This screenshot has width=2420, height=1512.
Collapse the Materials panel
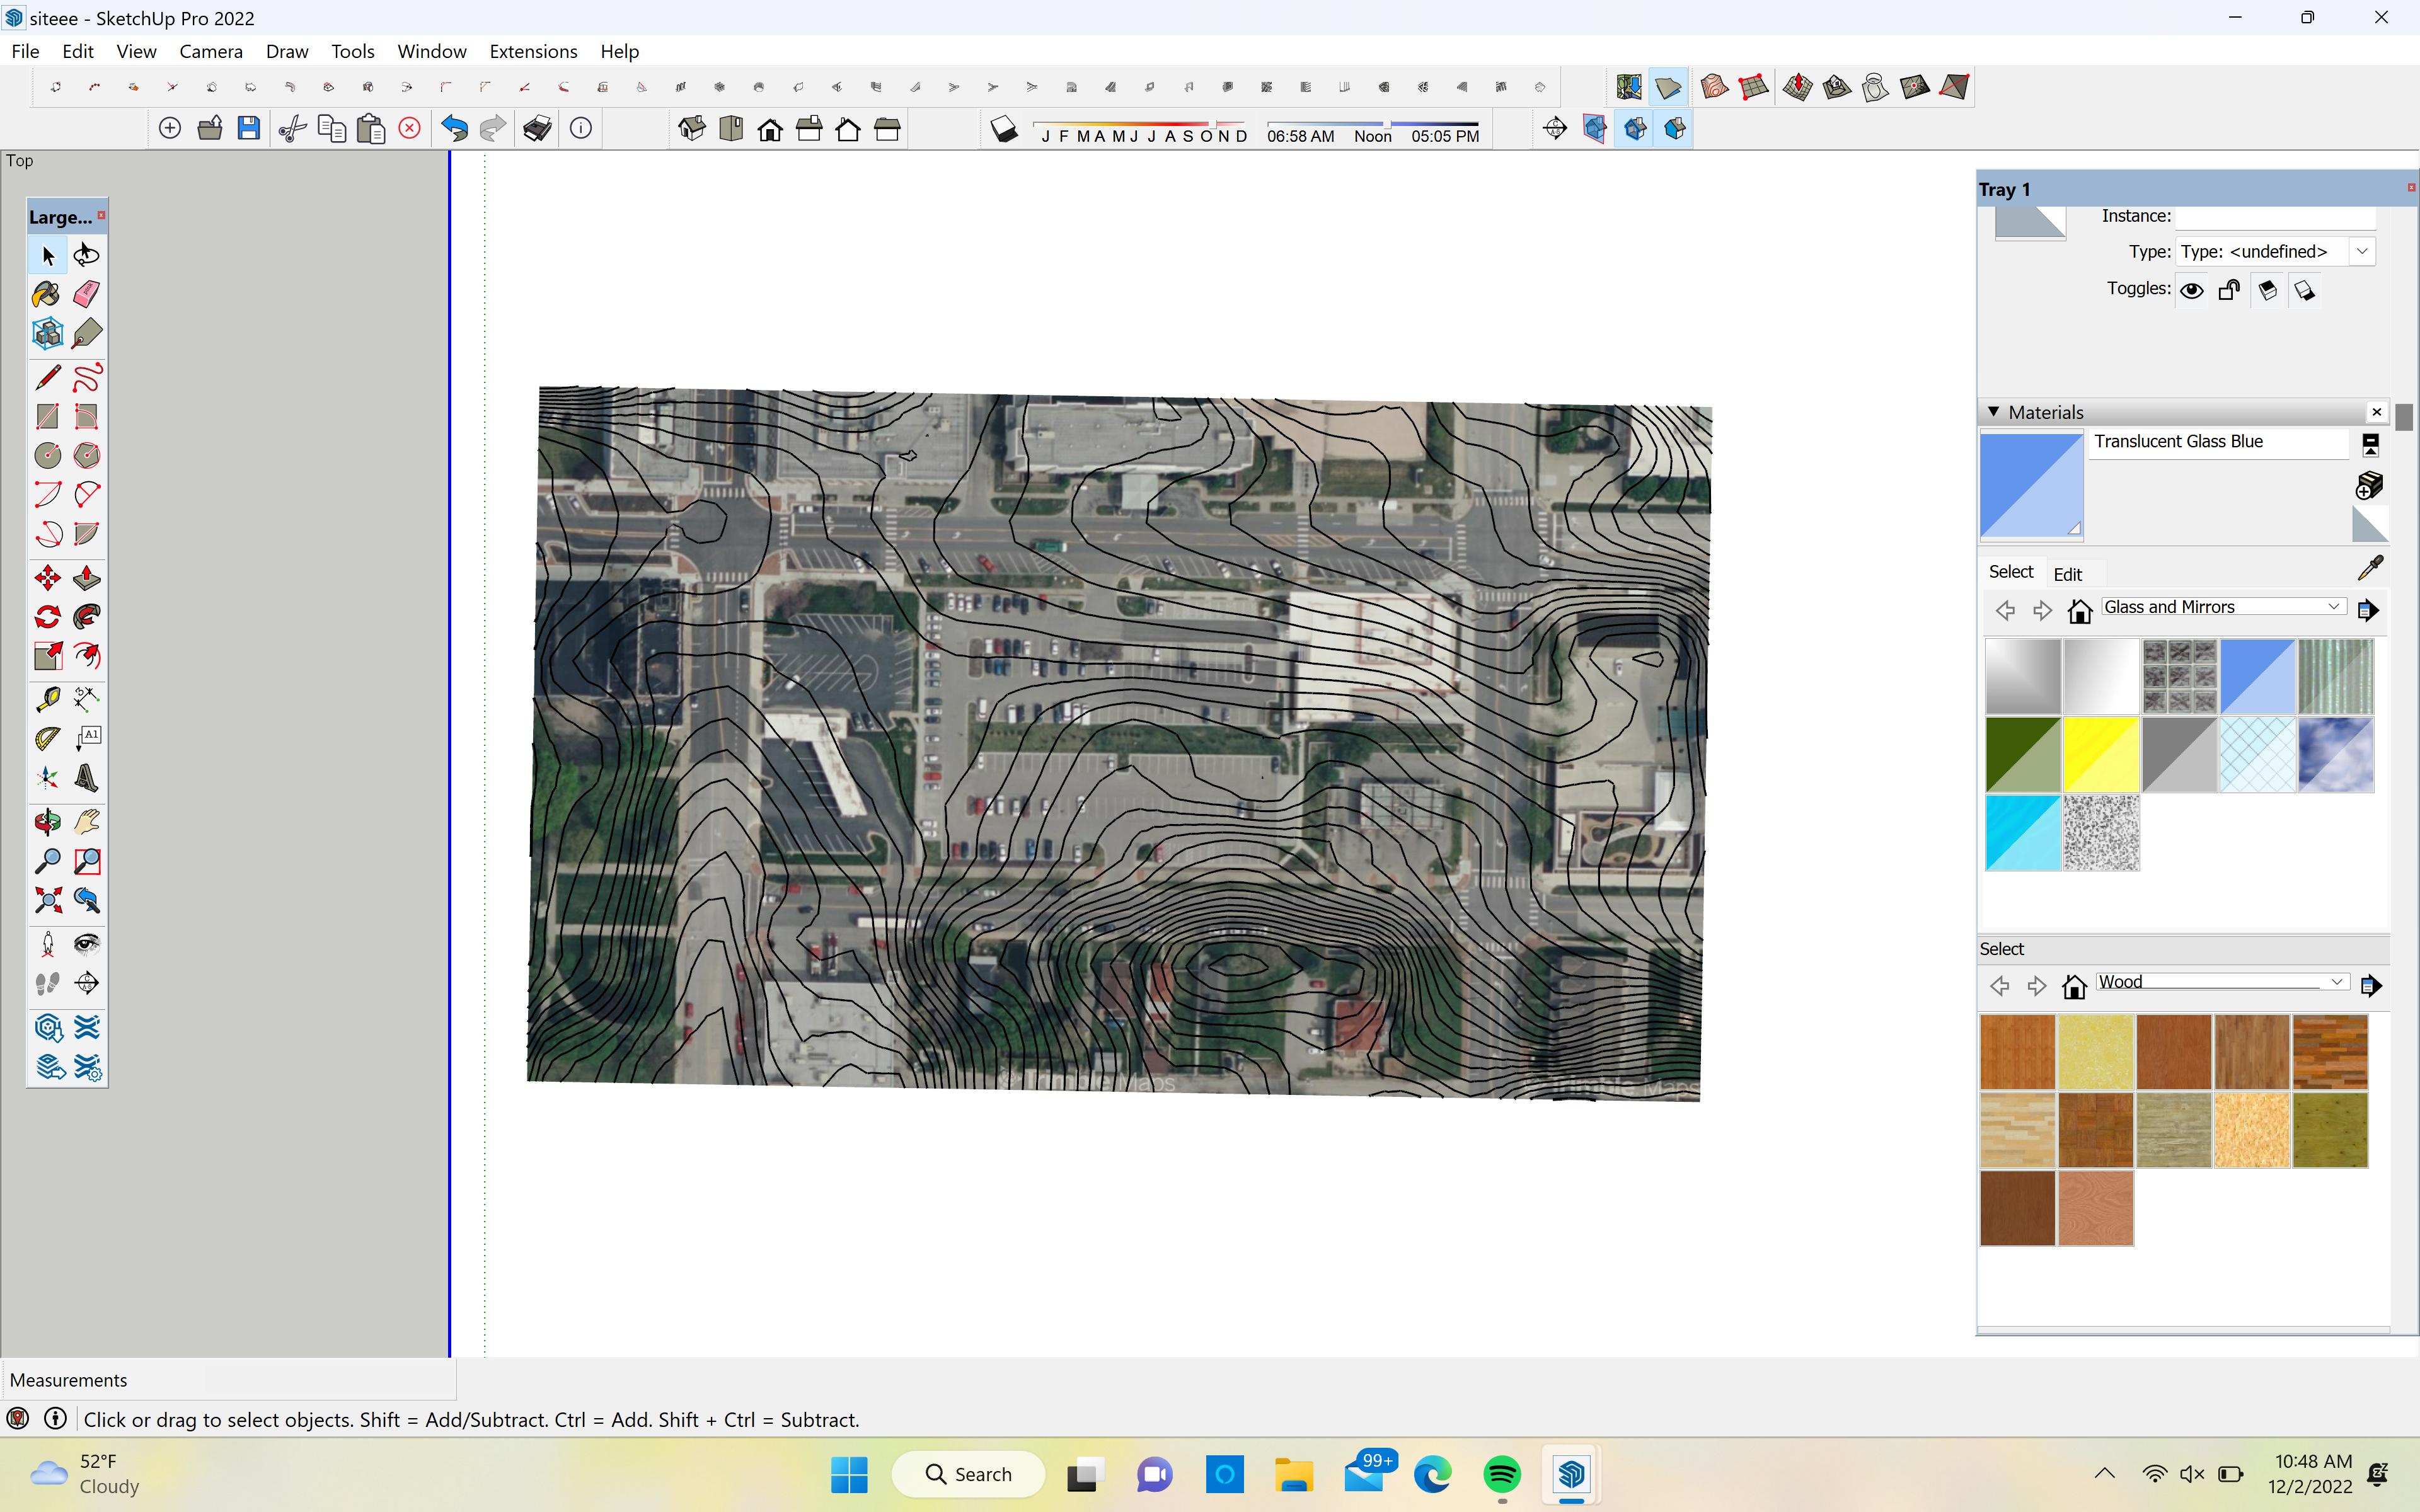(x=1993, y=412)
